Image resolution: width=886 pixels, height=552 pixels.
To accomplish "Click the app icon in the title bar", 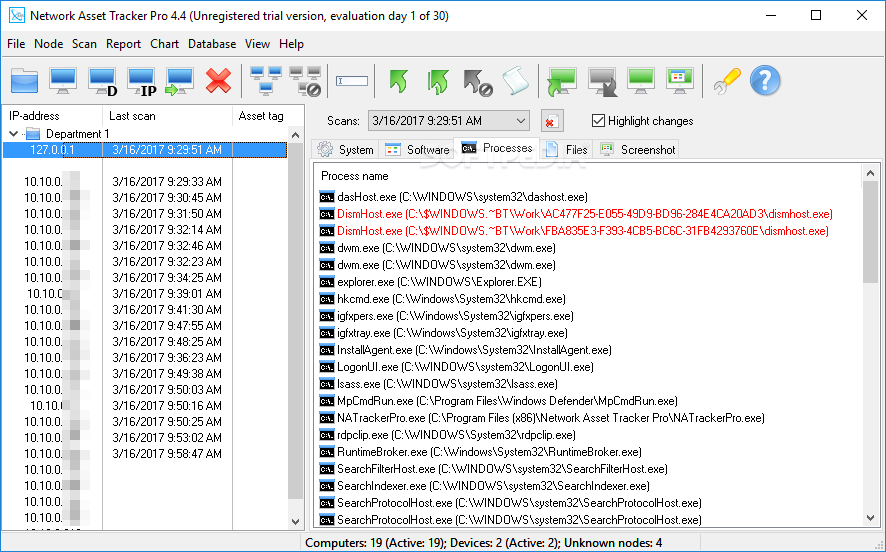I will (16, 15).
